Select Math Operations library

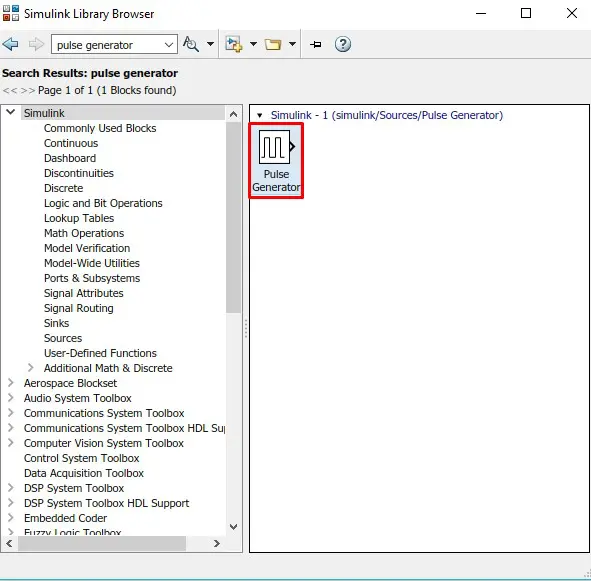[x=84, y=233]
